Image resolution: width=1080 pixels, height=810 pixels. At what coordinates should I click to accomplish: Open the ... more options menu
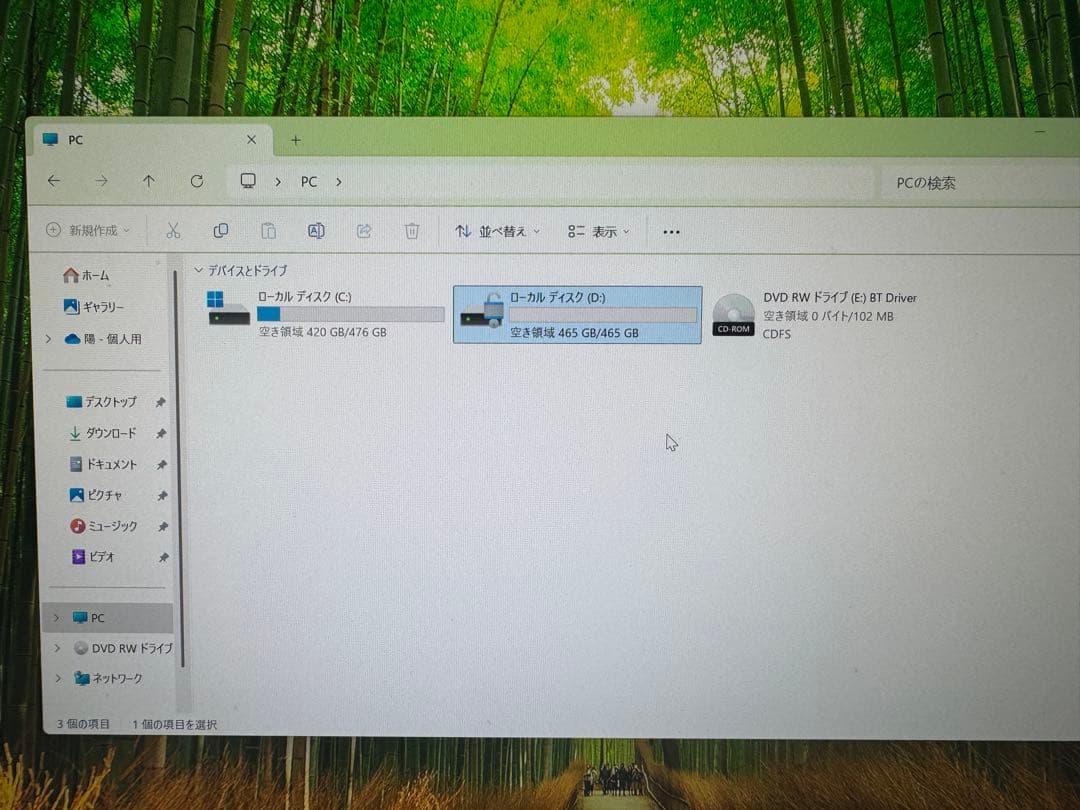(x=671, y=231)
